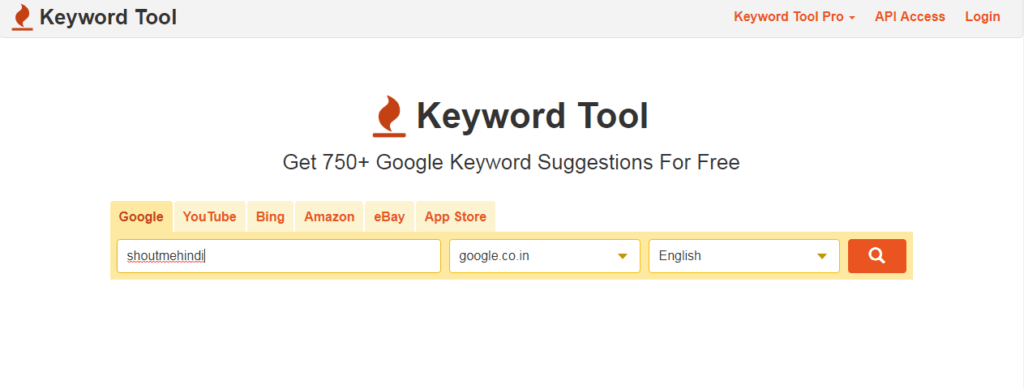The height and width of the screenshot is (389, 1024).
Task: Open the Keyword Tool Pro menu
Action: tap(794, 17)
